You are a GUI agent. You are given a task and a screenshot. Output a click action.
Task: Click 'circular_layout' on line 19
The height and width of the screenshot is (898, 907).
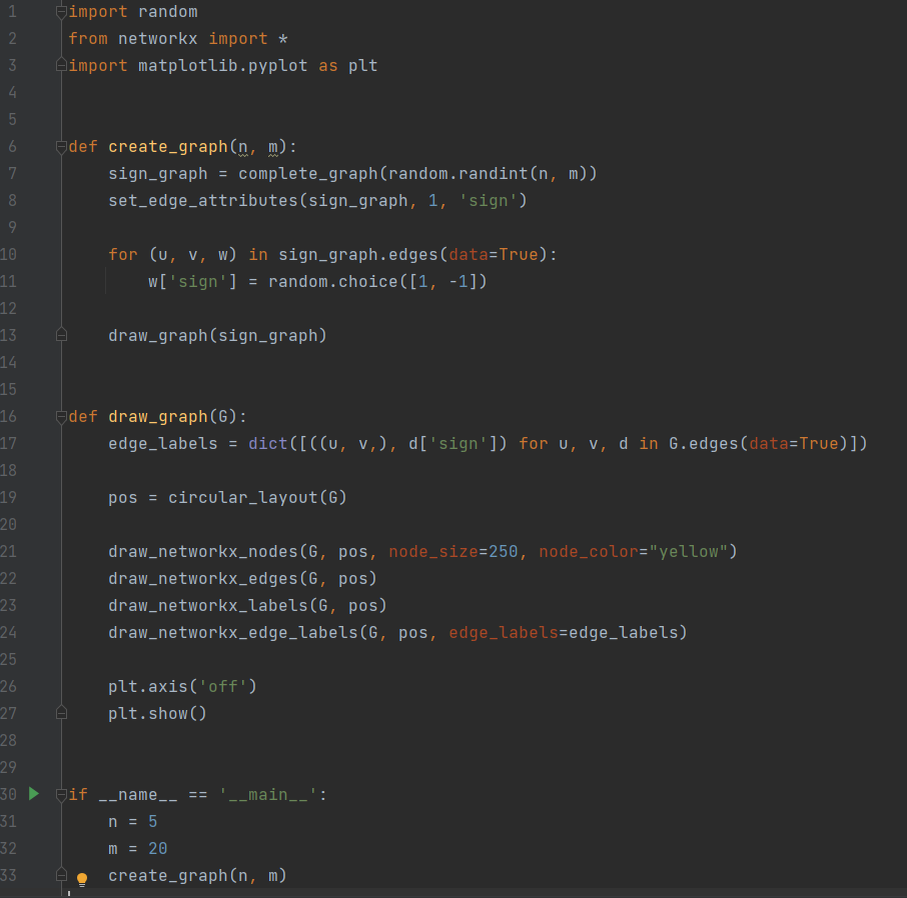point(243,498)
